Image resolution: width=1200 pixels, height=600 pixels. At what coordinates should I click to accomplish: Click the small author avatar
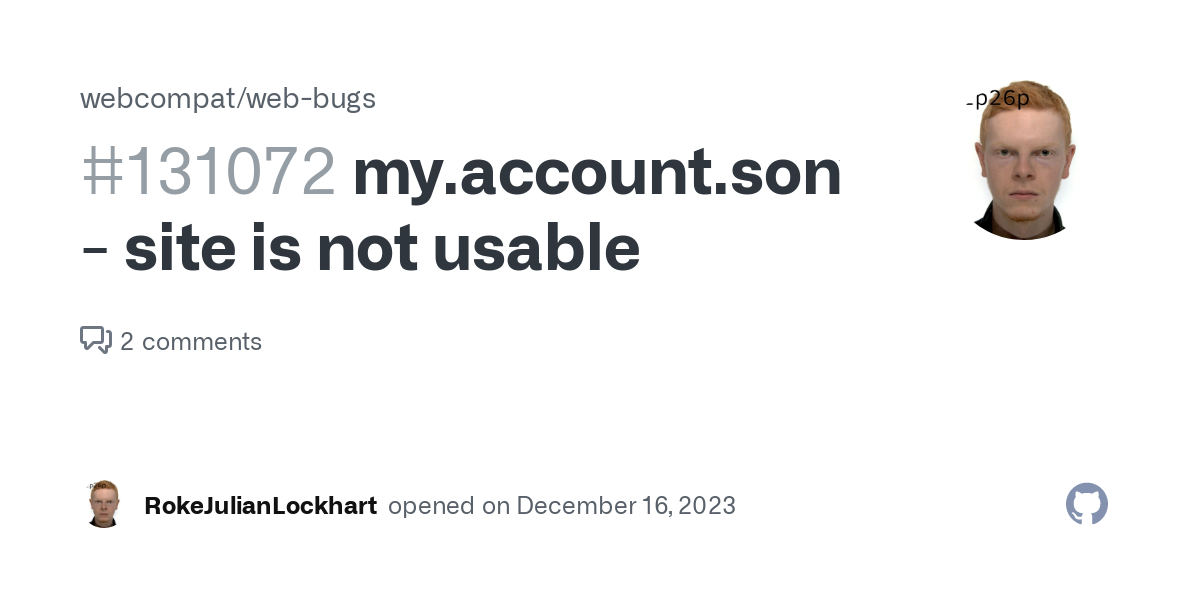pyautogui.click(x=104, y=504)
